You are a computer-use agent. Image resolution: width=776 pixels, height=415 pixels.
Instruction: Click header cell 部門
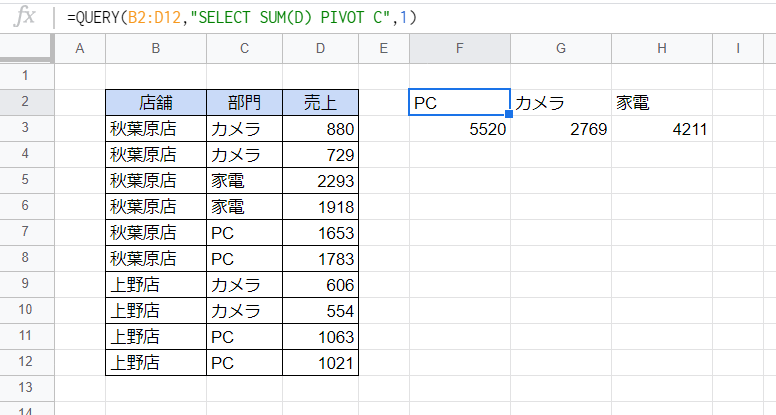point(244,102)
